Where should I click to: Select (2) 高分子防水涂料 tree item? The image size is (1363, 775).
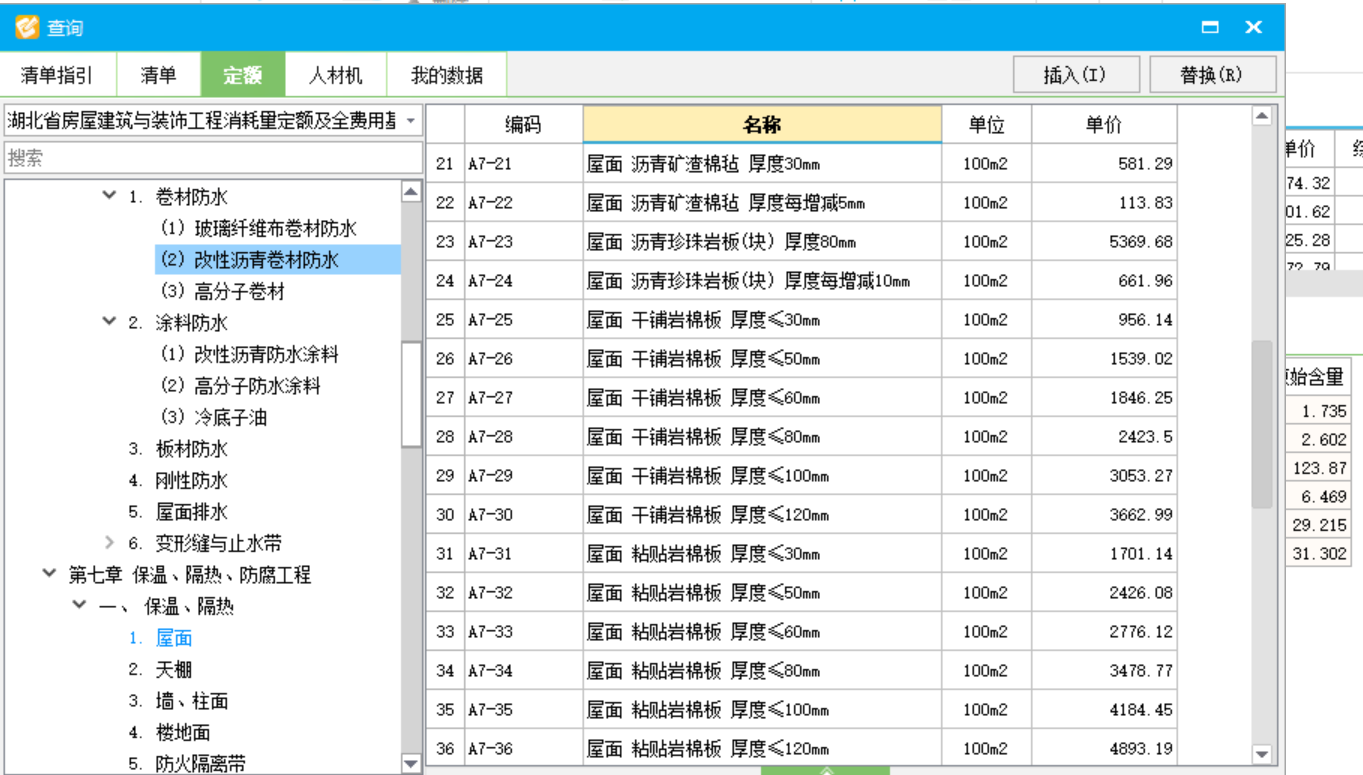tap(240, 385)
